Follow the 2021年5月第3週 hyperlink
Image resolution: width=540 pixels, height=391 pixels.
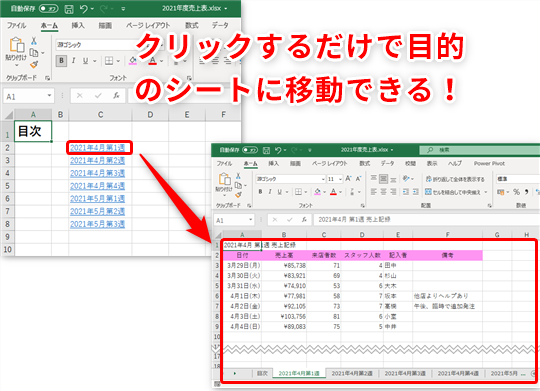pos(97,224)
